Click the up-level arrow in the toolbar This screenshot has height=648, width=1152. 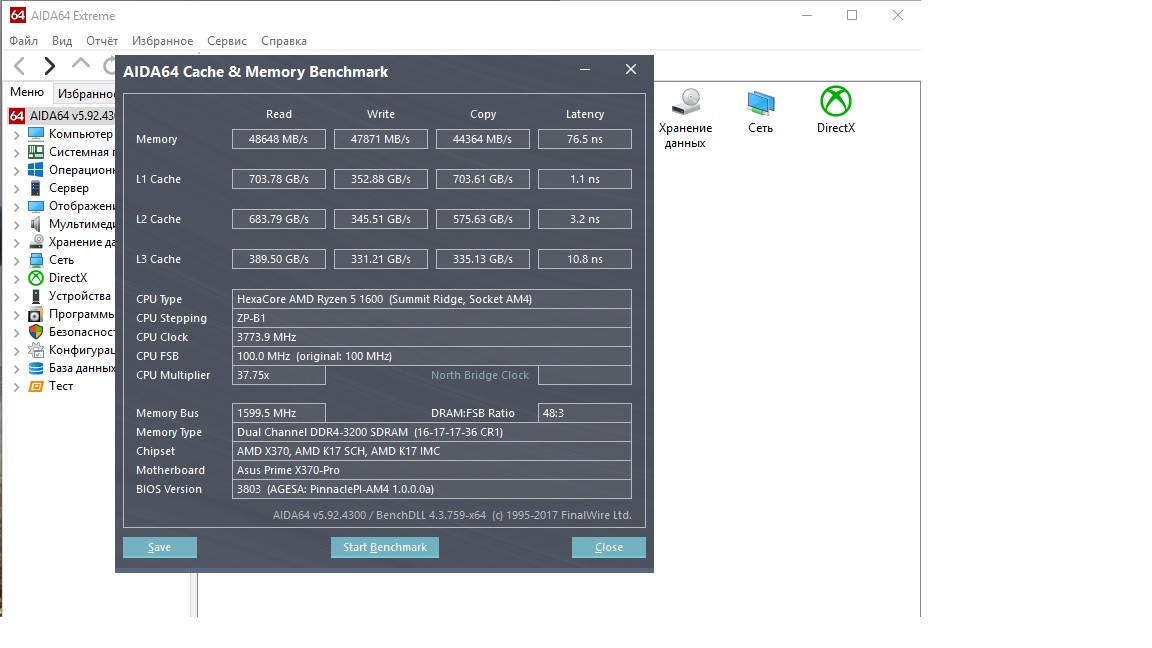[x=81, y=64]
